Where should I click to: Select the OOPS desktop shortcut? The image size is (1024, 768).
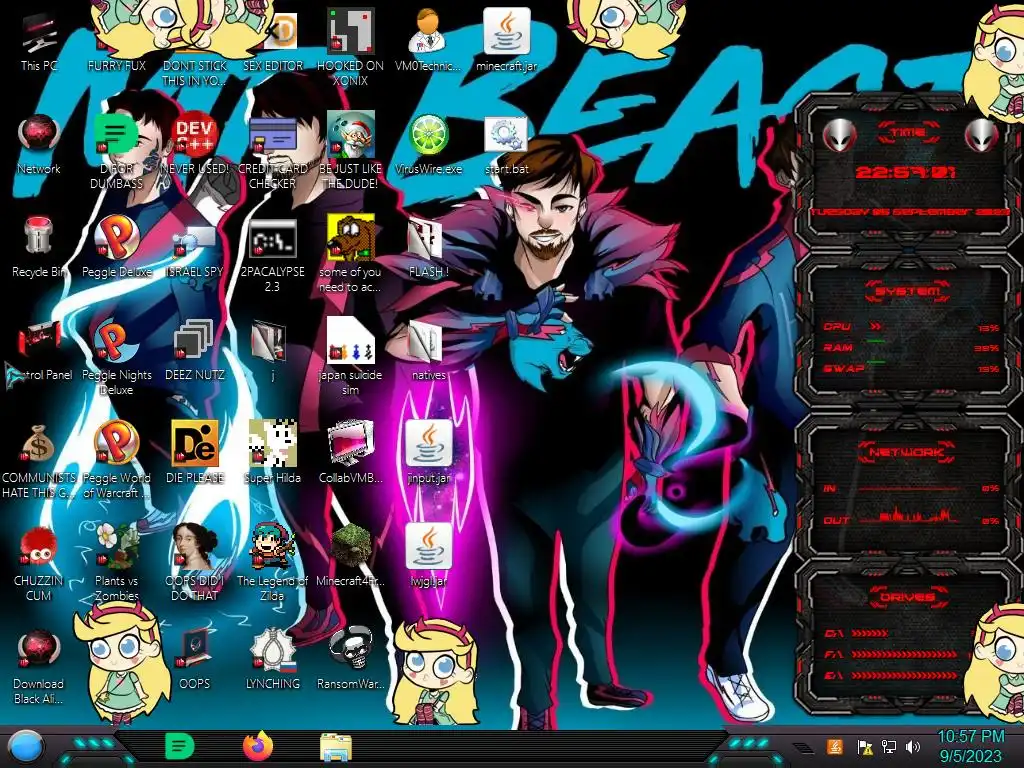tap(195, 660)
